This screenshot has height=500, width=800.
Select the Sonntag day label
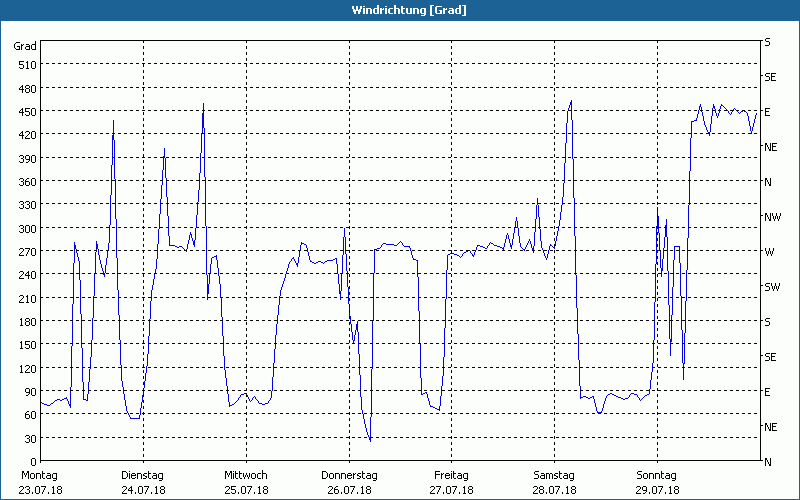click(x=656, y=475)
